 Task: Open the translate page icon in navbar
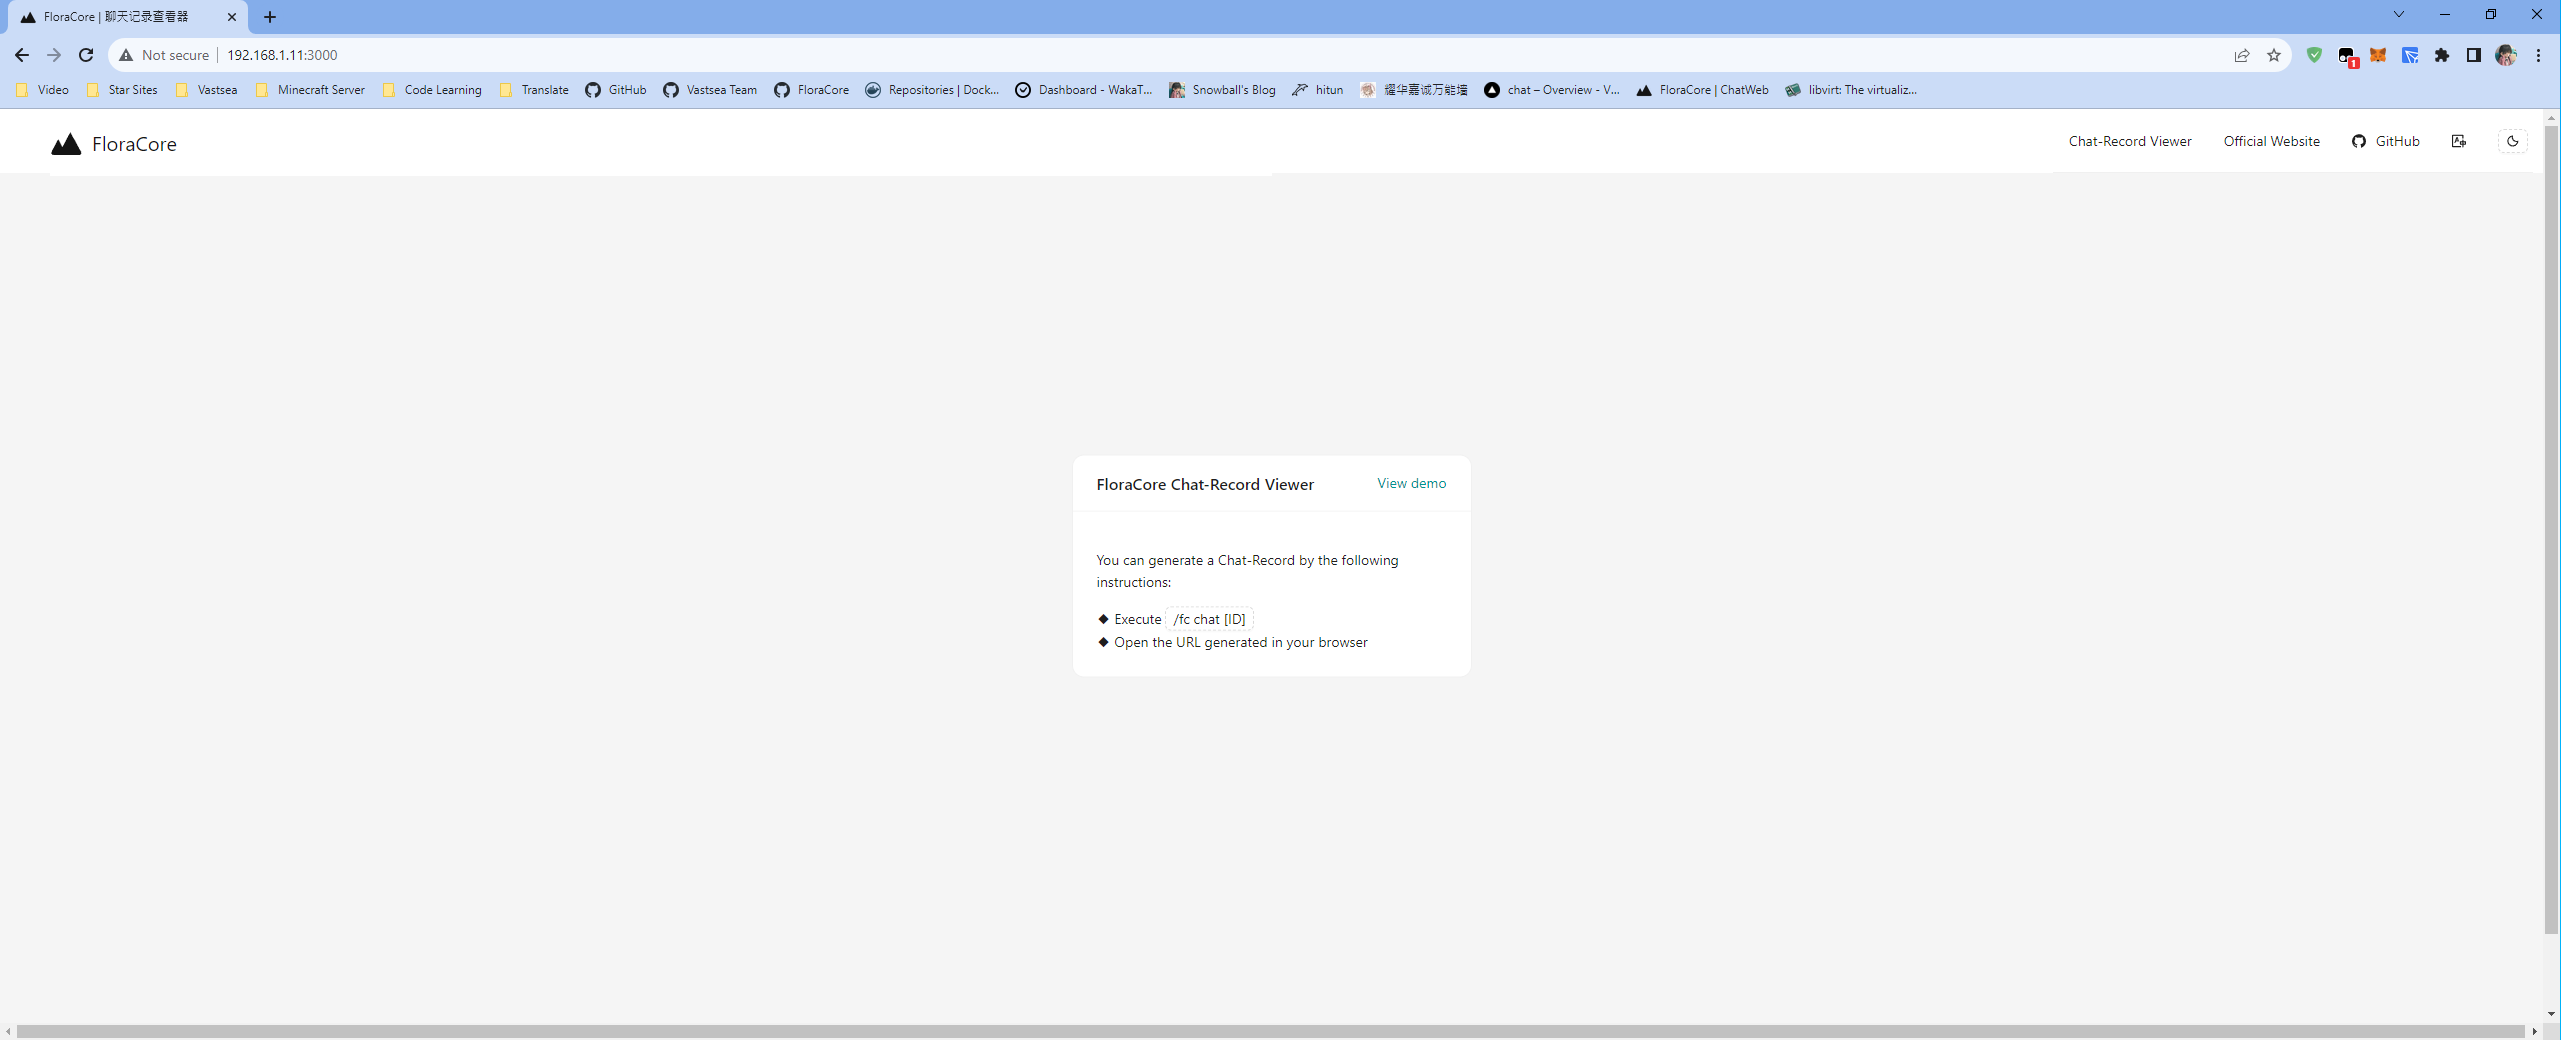coord(2459,141)
